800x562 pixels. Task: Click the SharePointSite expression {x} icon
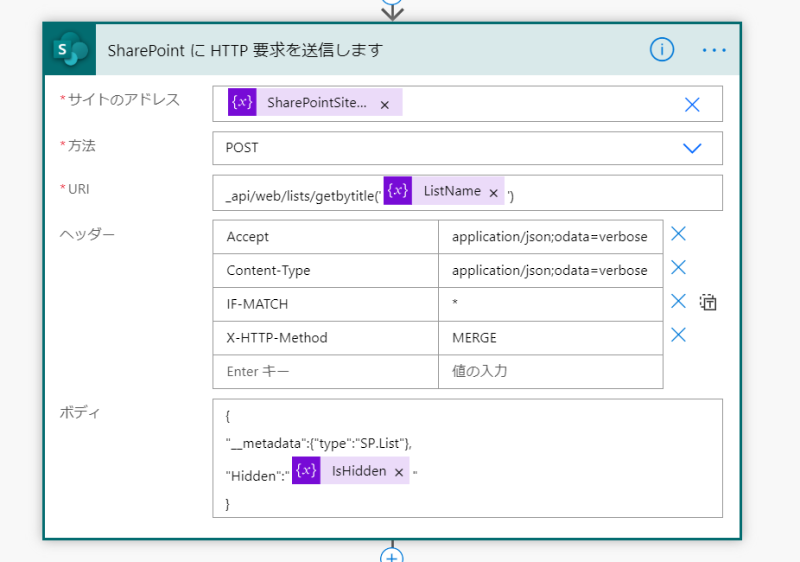pyautogui.click(x=242, y=102)
